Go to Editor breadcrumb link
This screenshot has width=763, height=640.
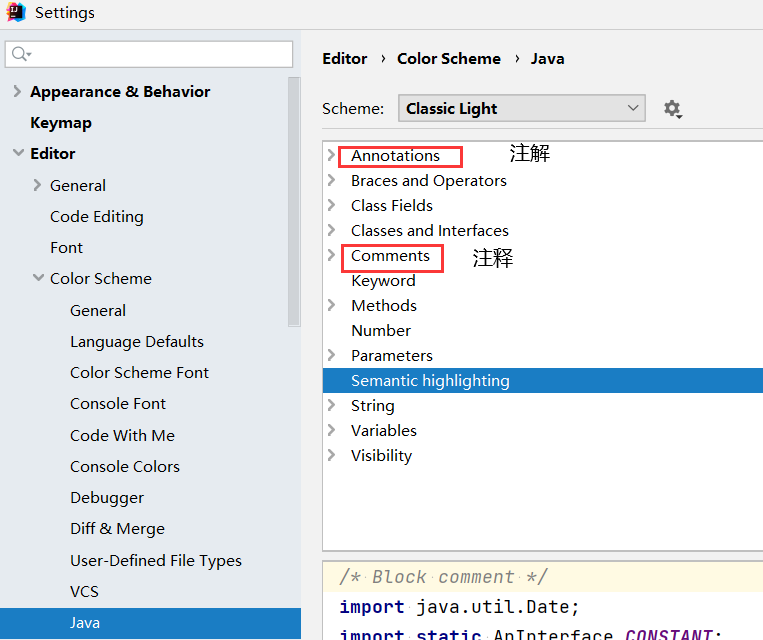(345, 59)
